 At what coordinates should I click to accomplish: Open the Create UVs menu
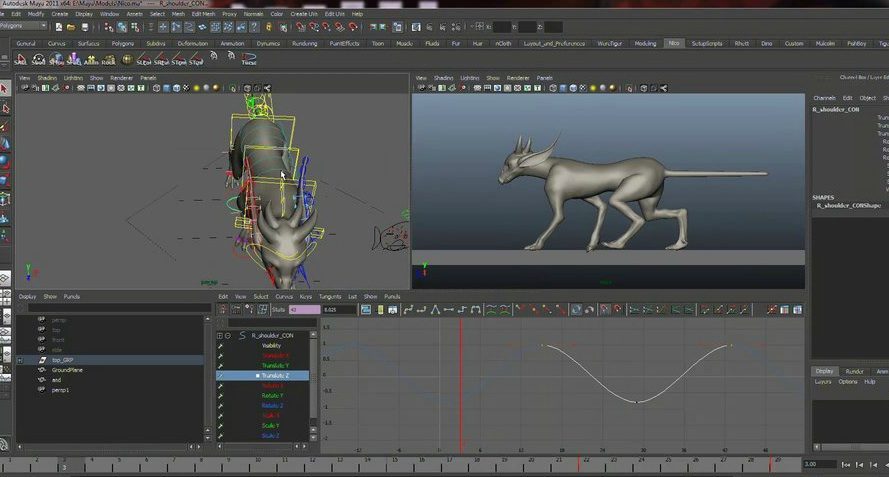click(x=304, y=14)
